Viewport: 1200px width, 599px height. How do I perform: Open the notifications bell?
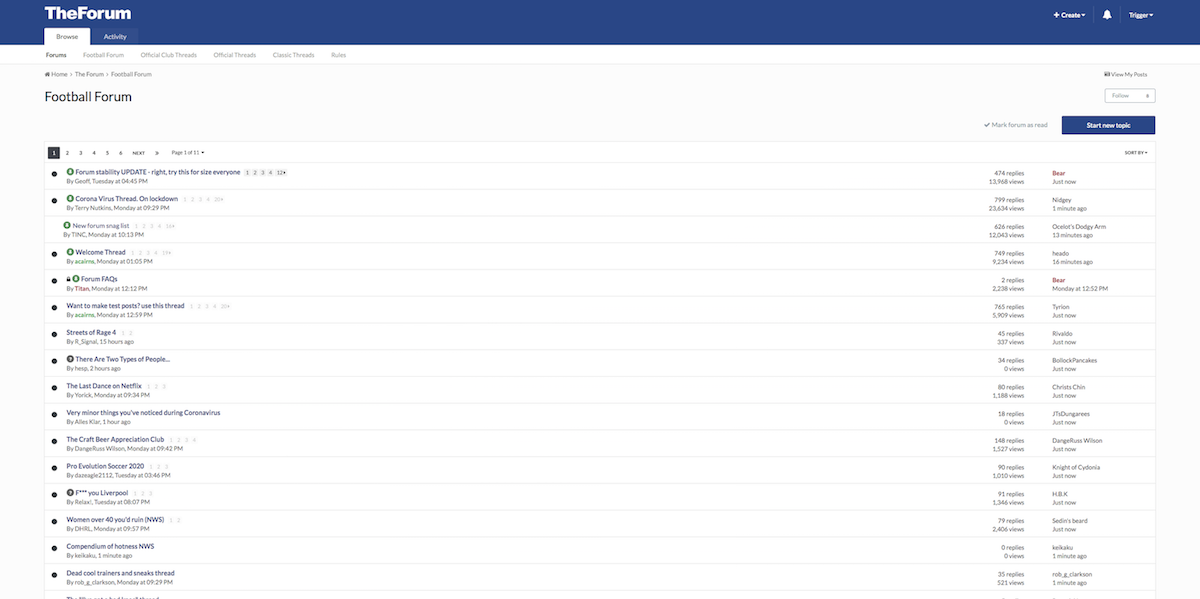[1106, 14]
